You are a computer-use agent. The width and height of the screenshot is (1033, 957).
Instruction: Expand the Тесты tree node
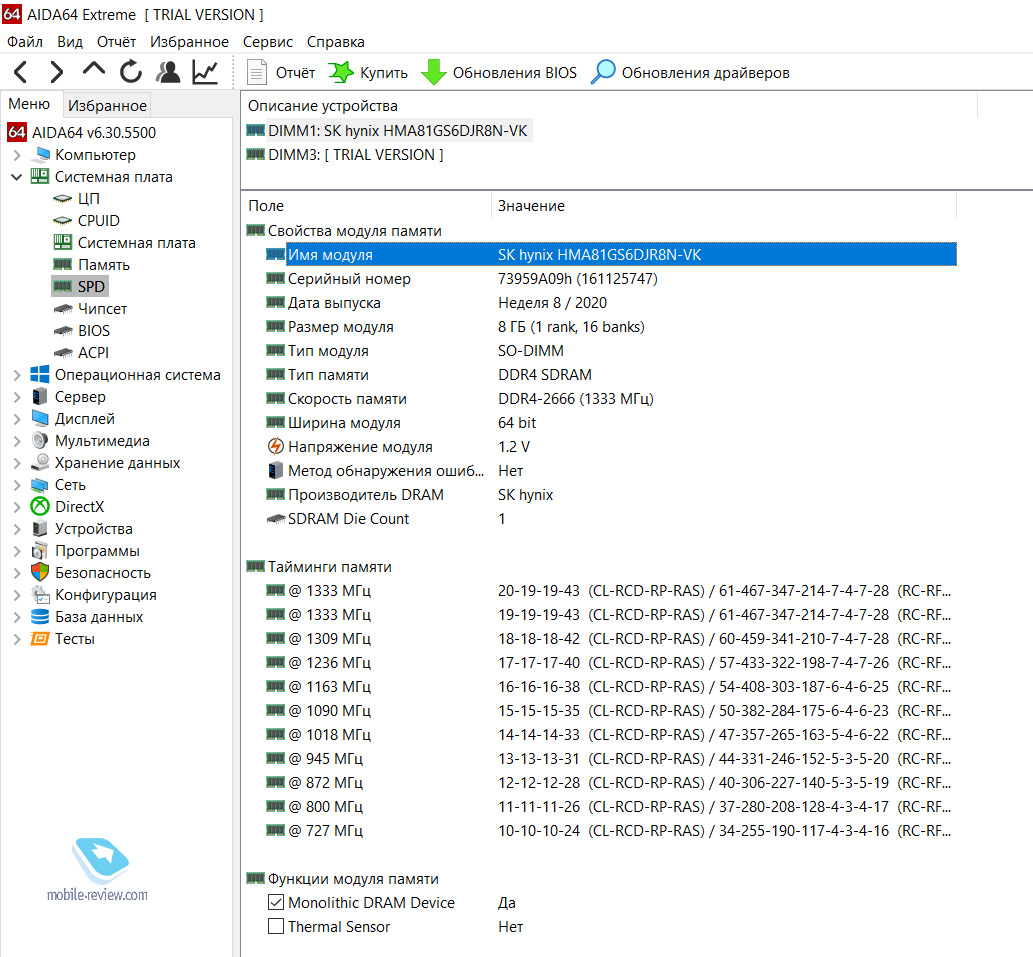click(x=17, y=639)
